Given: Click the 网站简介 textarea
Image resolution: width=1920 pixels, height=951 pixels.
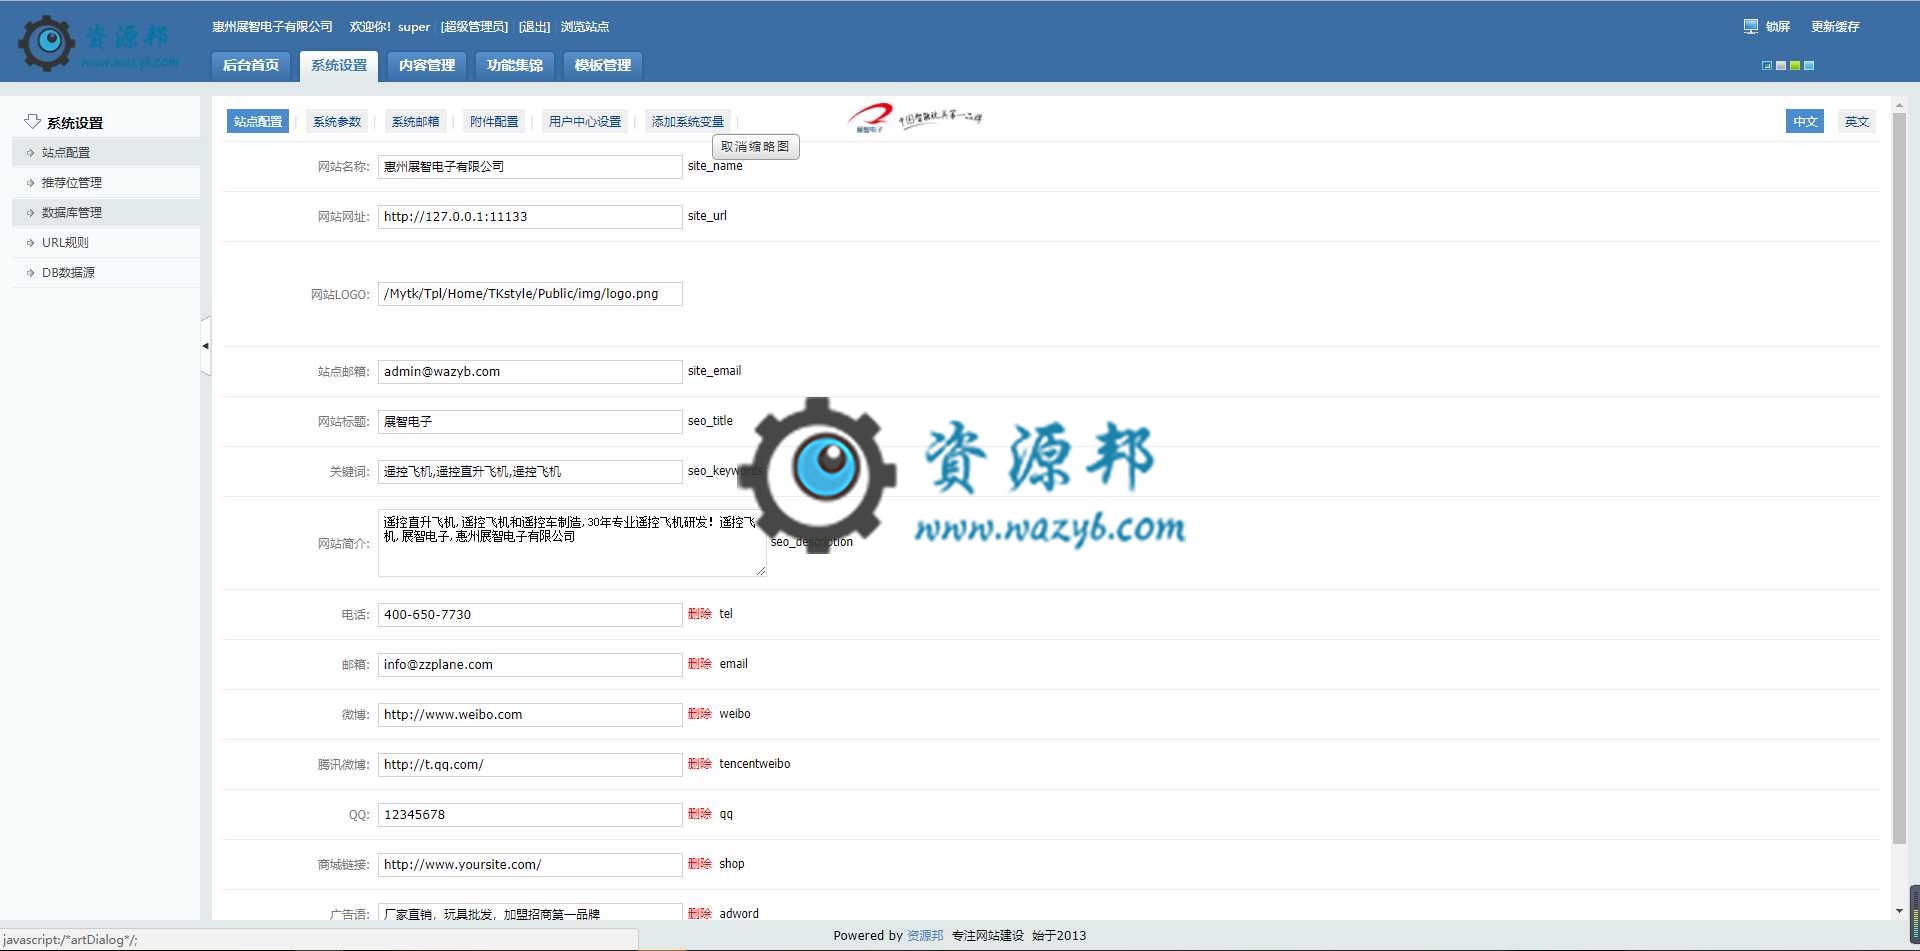Looking at the screenshot, I should pyautogui.click(x=572, y=543).
